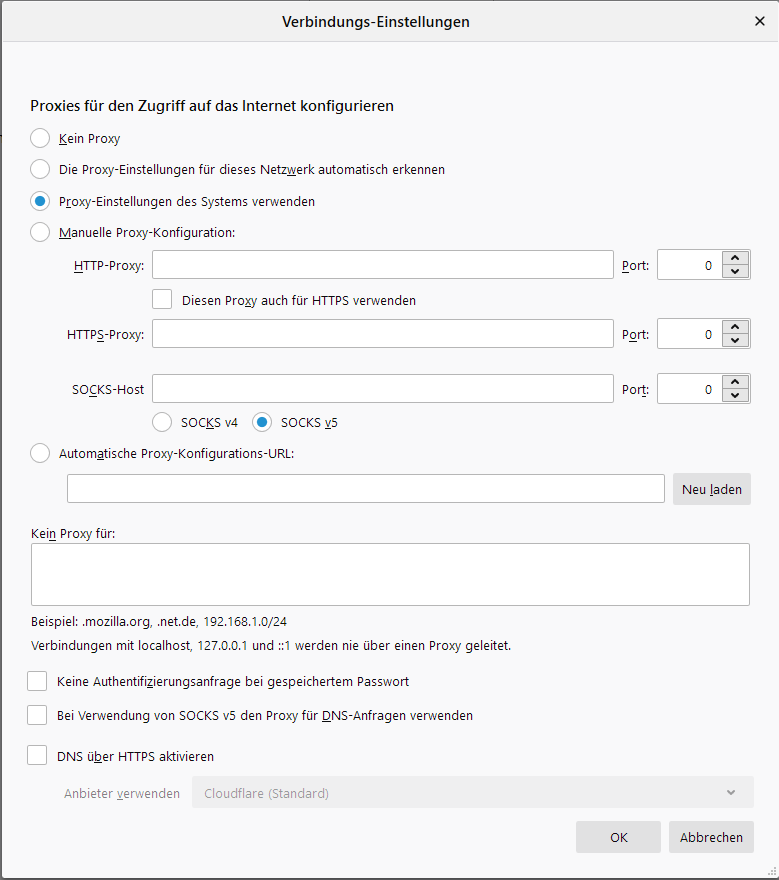Select SOCKS v4 radio button
Screen dimensions: 779x880
coord(162,422)
